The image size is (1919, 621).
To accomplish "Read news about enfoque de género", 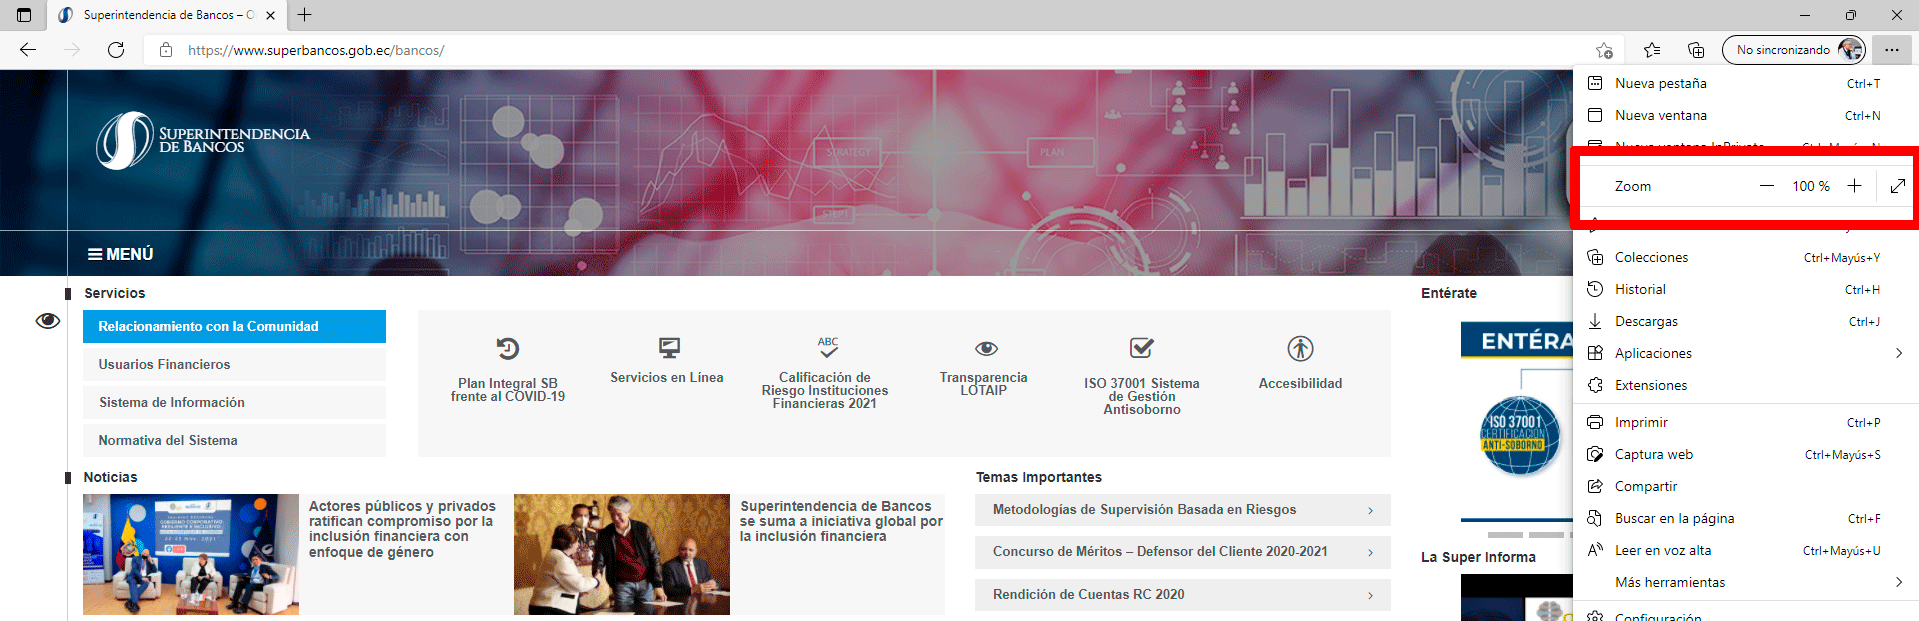I will point(402,529).
